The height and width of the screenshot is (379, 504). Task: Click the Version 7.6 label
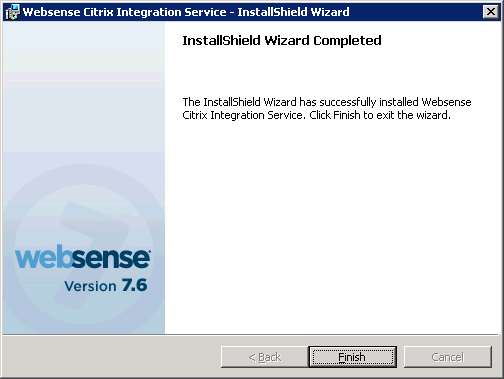point(106,286)
